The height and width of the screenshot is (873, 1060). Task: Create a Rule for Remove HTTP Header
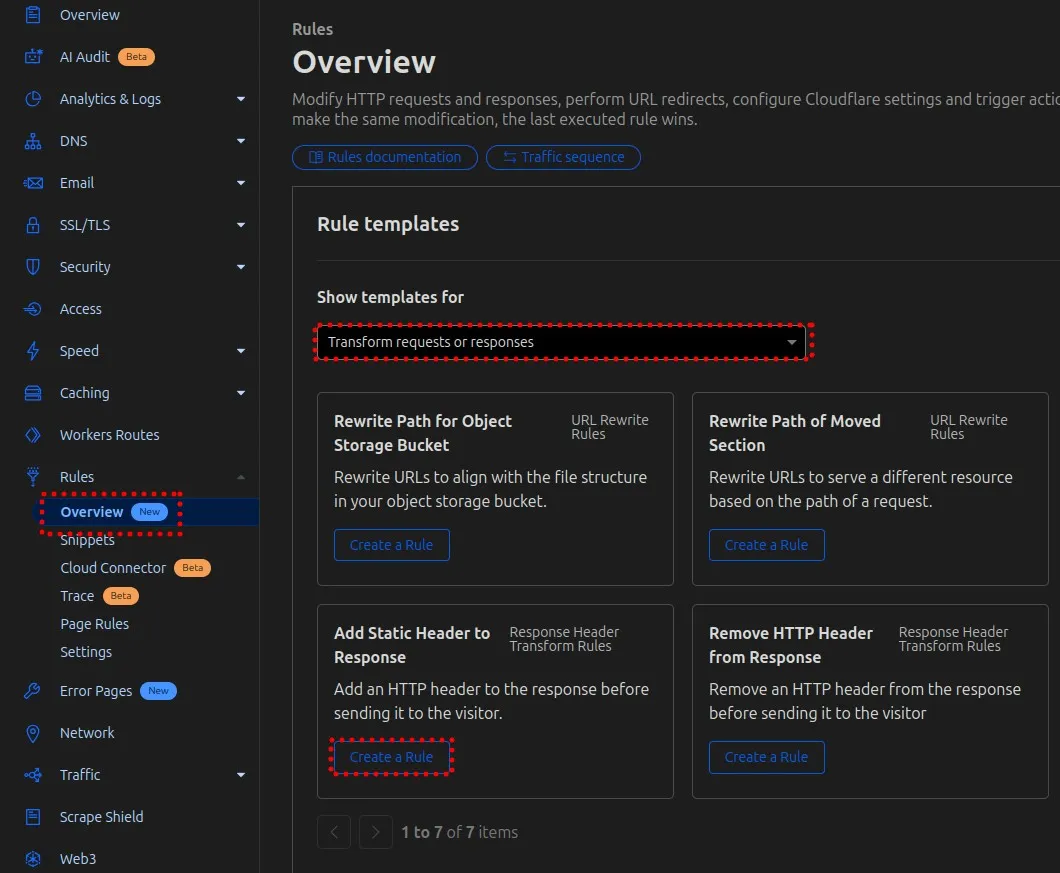(x=767, y=757)
